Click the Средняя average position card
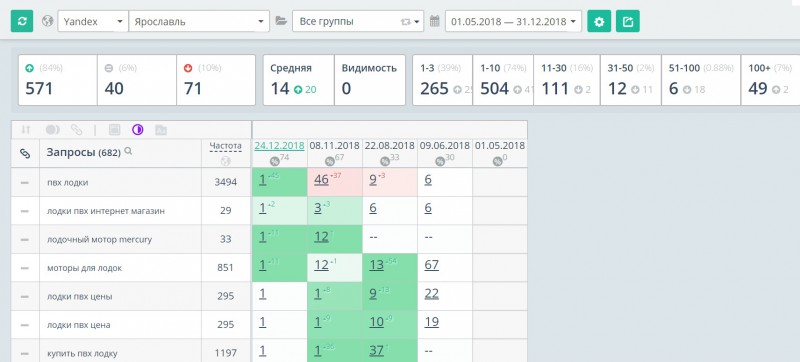The height and width of the screenshot is (362, 800). (299, 80)
